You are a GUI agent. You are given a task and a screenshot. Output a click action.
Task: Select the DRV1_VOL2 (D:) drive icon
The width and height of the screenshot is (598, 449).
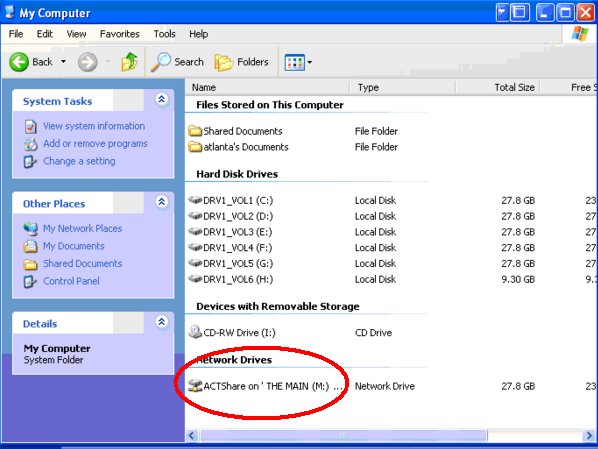[195, 216]
